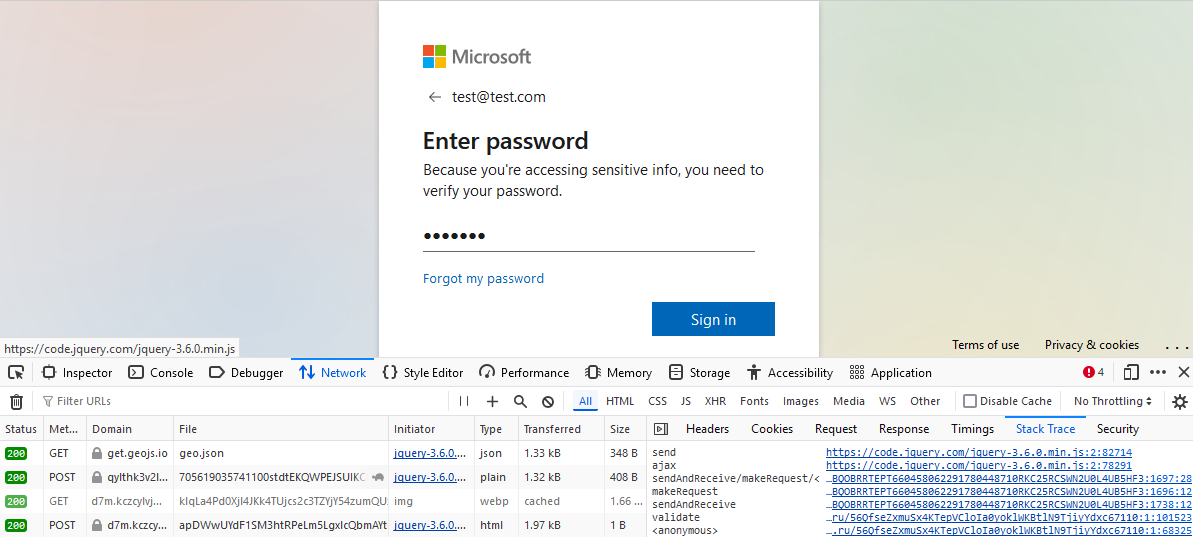
Task: Filter requests by JS
Action: coord(686,401)
